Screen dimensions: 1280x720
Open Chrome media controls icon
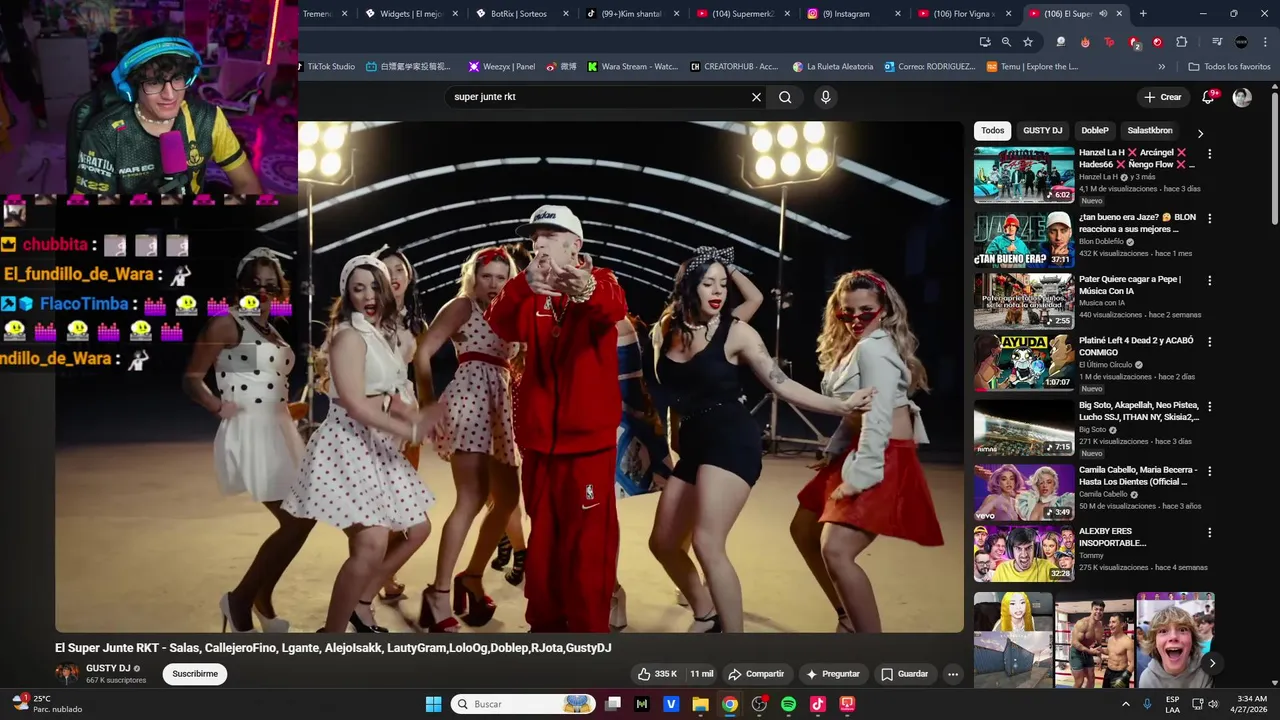(1217, 42)
